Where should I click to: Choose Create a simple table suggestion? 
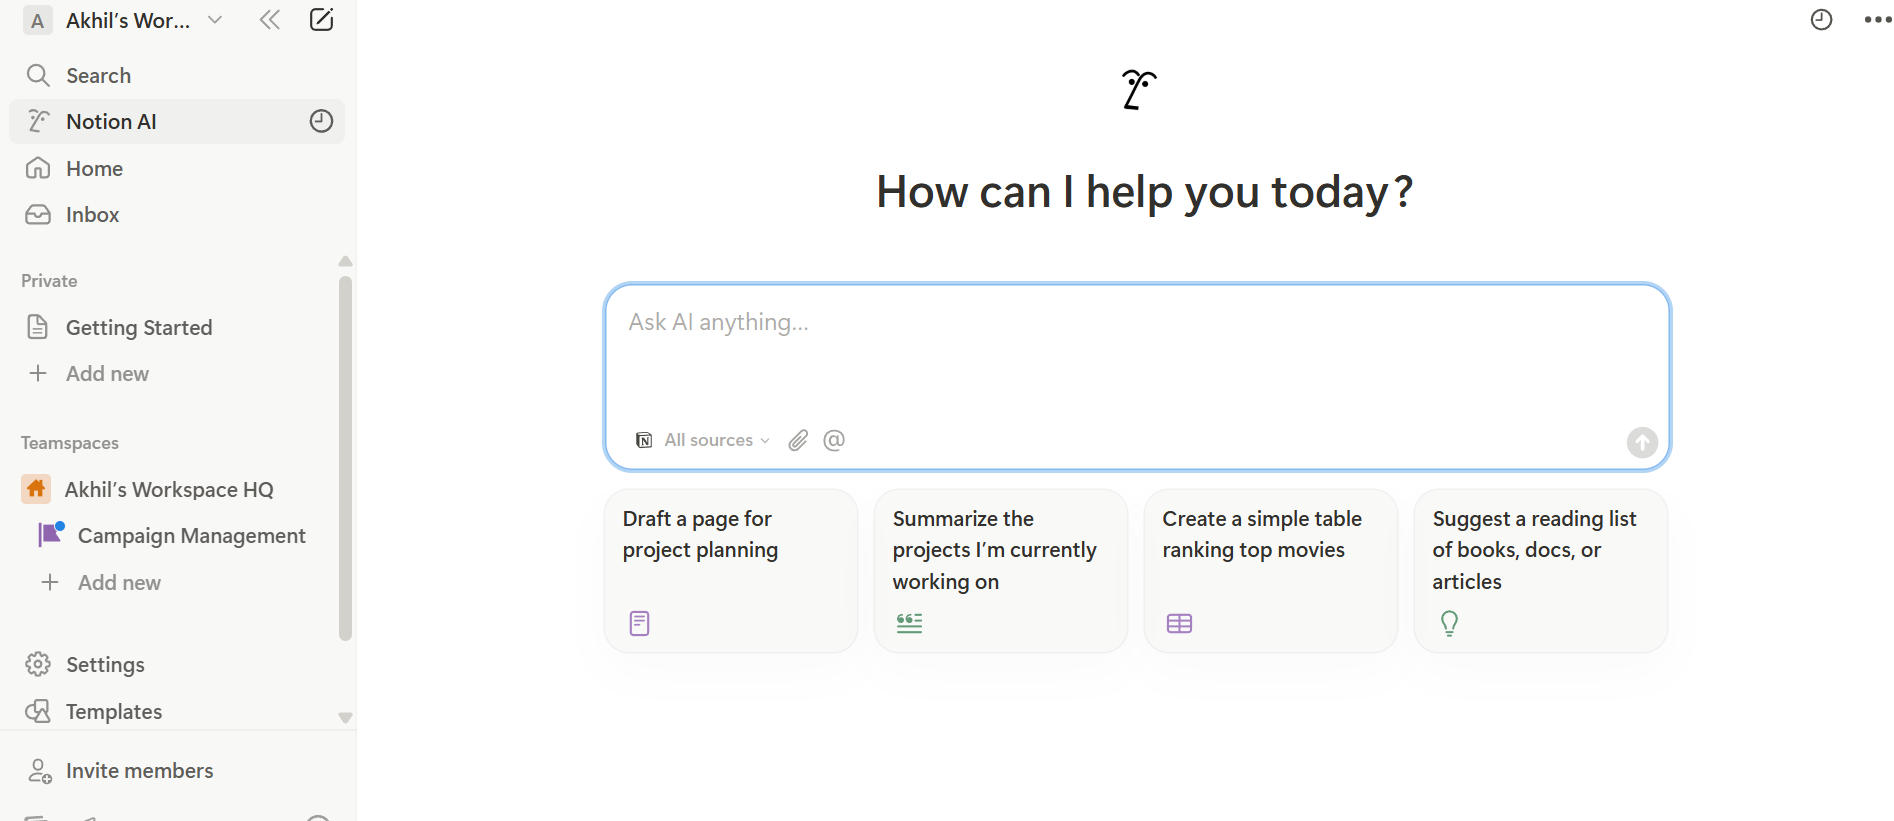tap(1271, 571)
